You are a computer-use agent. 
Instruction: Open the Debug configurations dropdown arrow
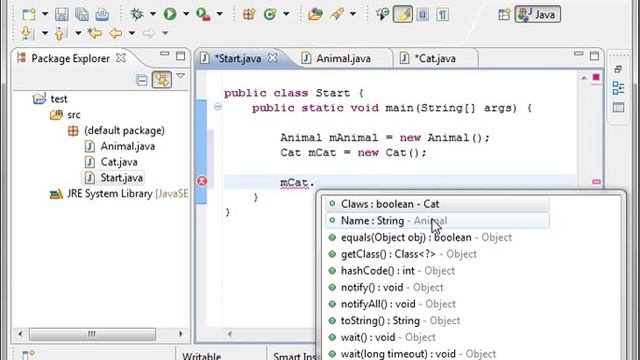(153, 14)
